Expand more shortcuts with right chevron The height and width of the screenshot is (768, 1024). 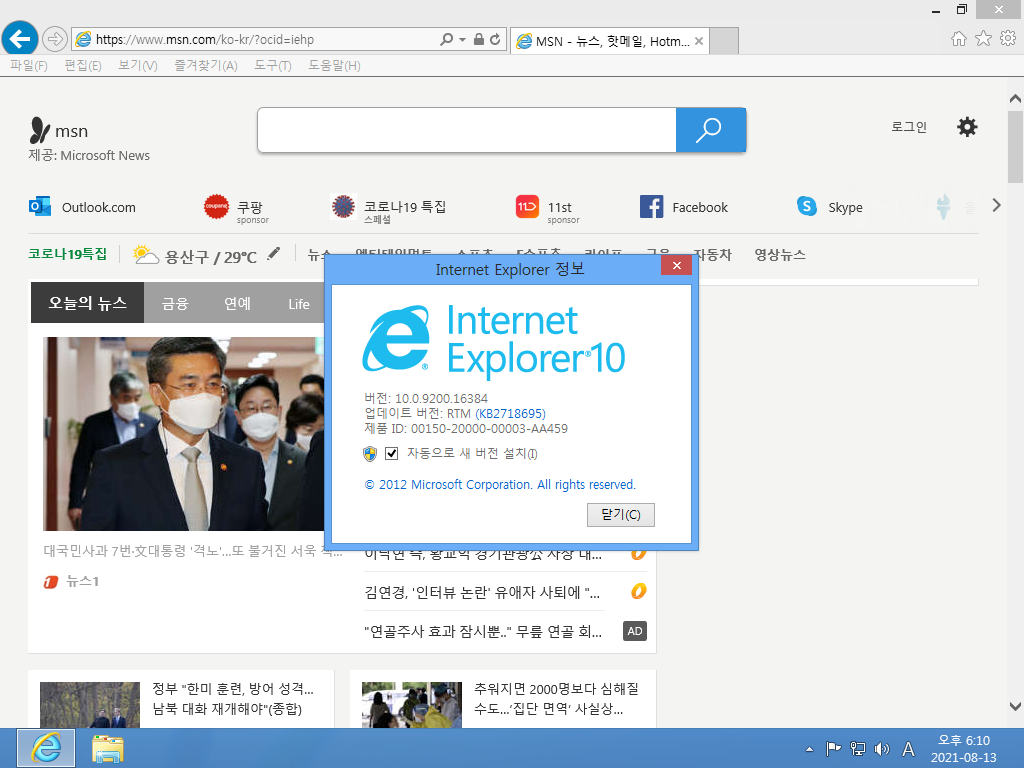click(997, 206)
